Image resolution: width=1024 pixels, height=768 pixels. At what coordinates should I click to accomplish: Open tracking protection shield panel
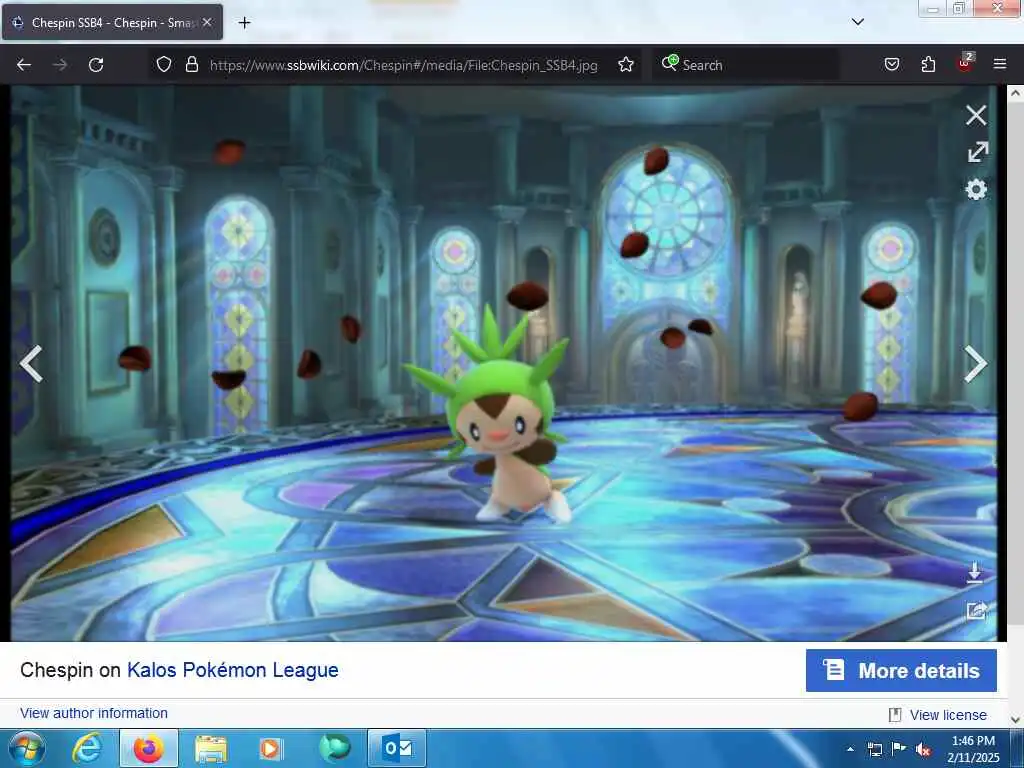pyautogui.click(x=164, y=65)
